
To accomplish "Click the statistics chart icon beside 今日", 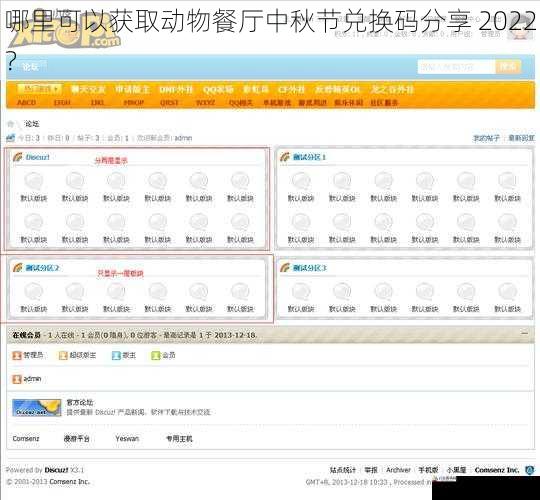I will [x=11, y=138].
